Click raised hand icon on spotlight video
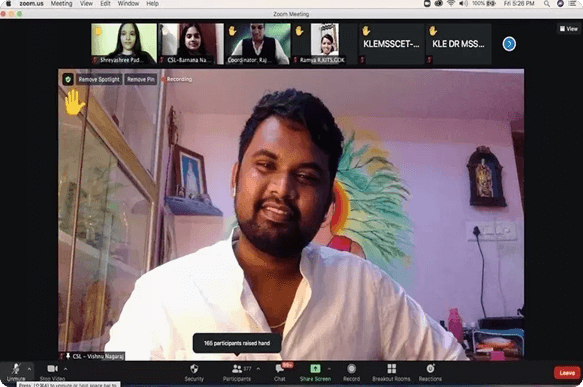583x387 pixels. click(74, 102)
